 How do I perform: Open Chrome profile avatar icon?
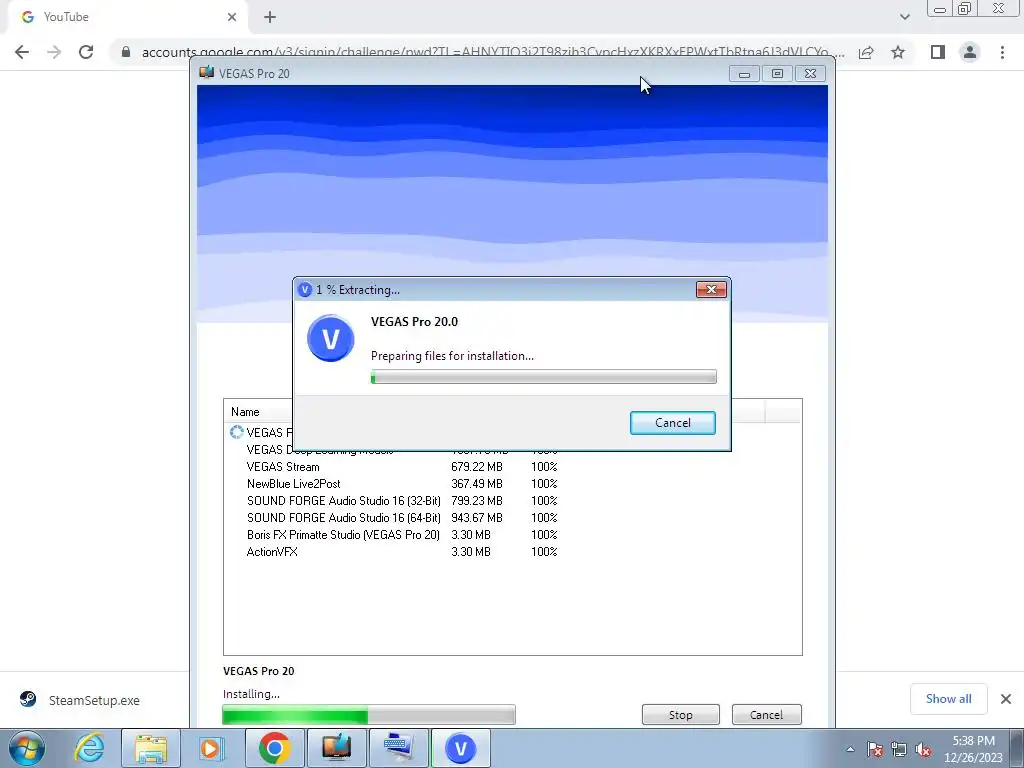(x=970, y=52)
